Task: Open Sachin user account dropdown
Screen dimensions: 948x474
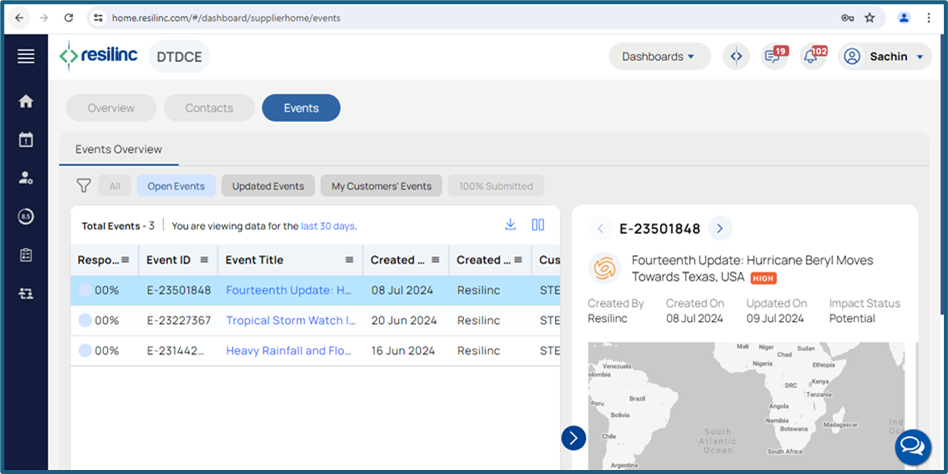Action: click(885, 56)
